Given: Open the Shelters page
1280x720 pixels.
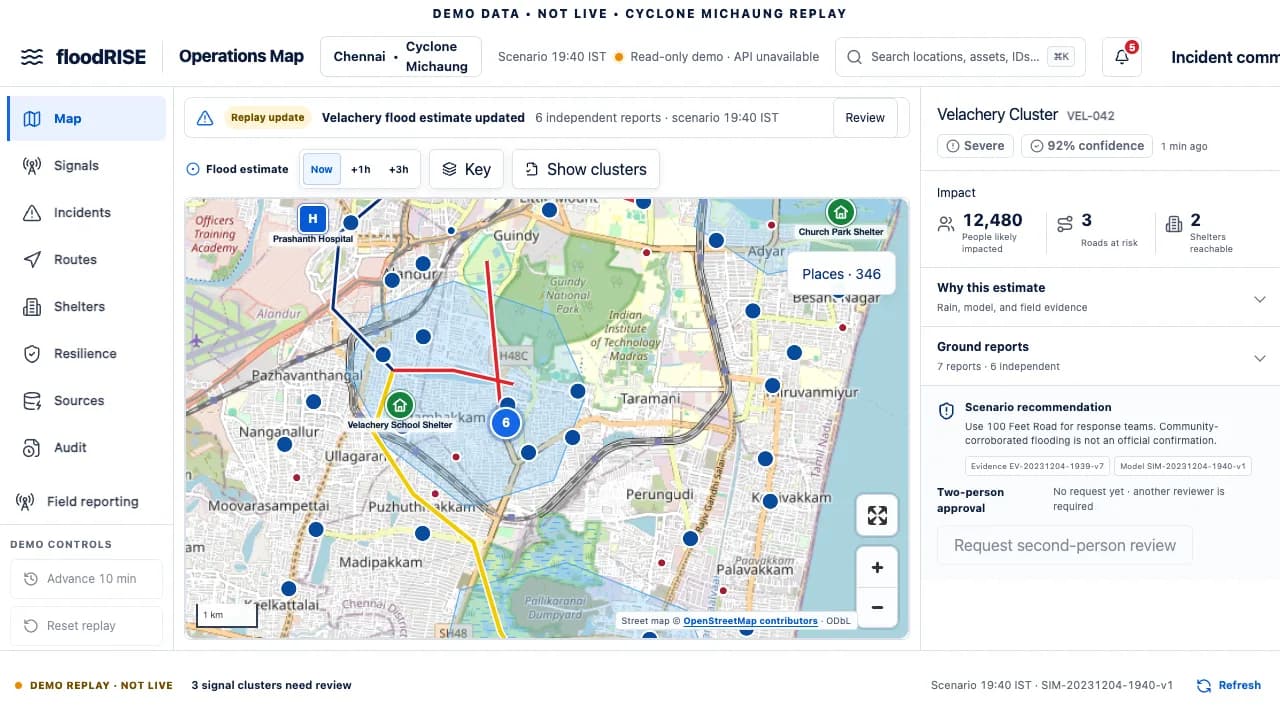Looking at the screenshot, I should 87,306.
